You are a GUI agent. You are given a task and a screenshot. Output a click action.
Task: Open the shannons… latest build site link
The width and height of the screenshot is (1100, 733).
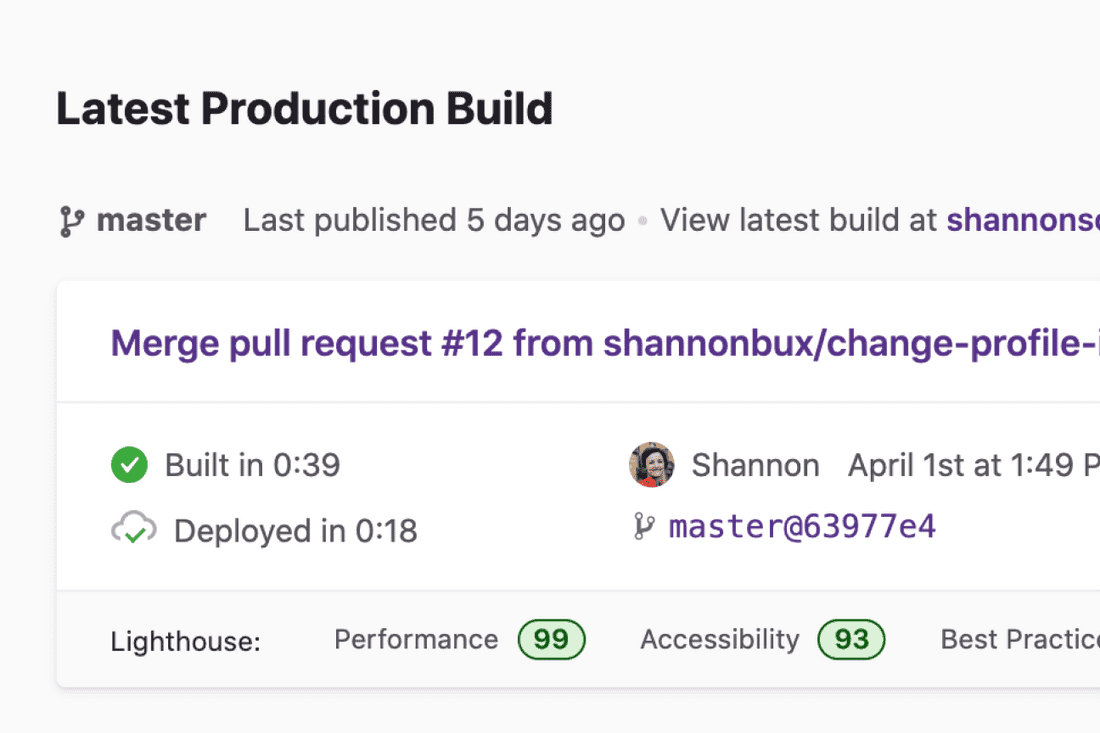click(x=1023, y=220)
